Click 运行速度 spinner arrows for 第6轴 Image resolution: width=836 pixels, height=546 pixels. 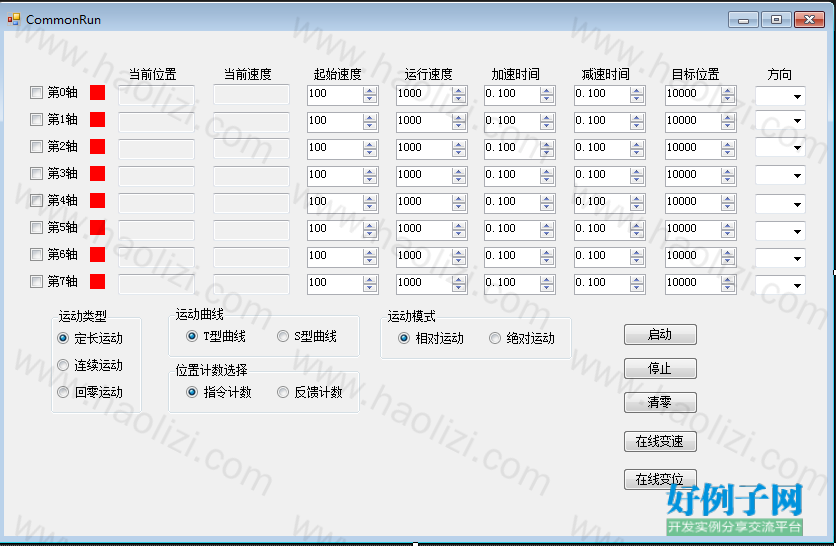click(x=459, y=257)
